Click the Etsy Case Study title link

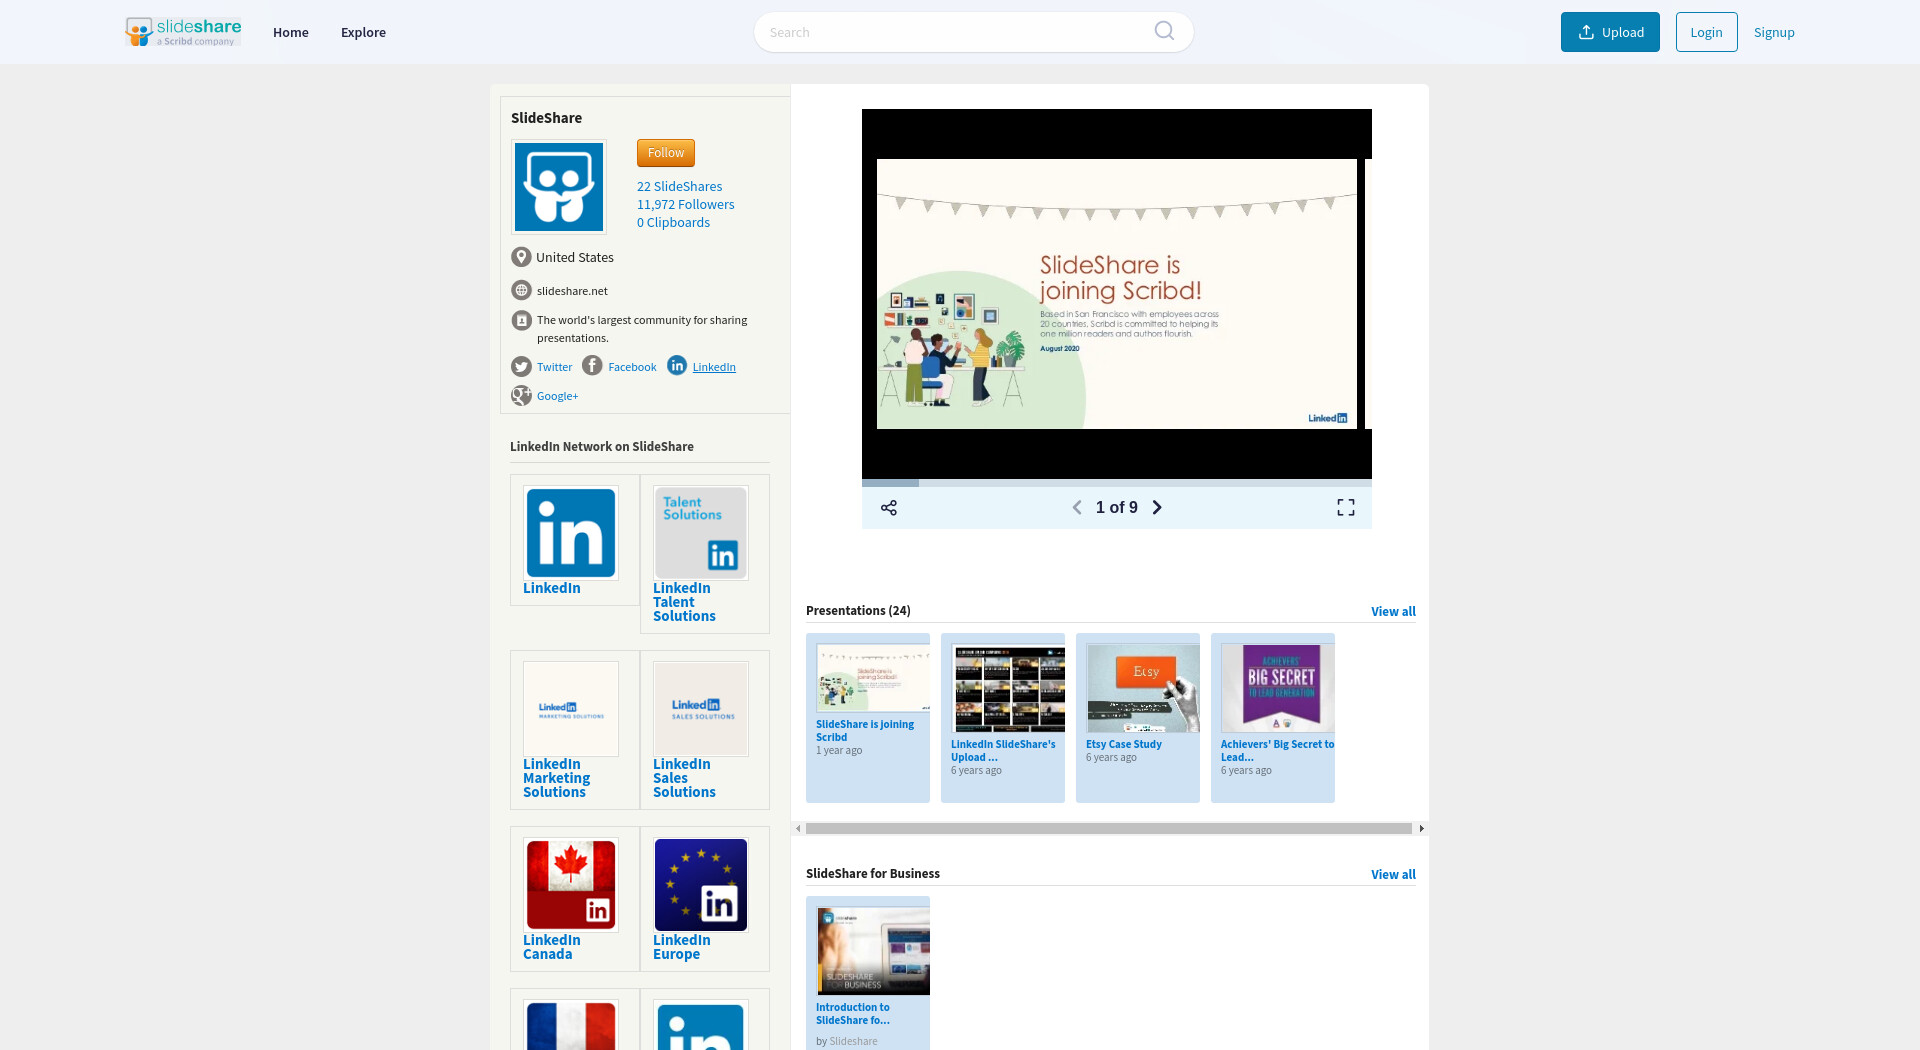(x=1124, y=744)
